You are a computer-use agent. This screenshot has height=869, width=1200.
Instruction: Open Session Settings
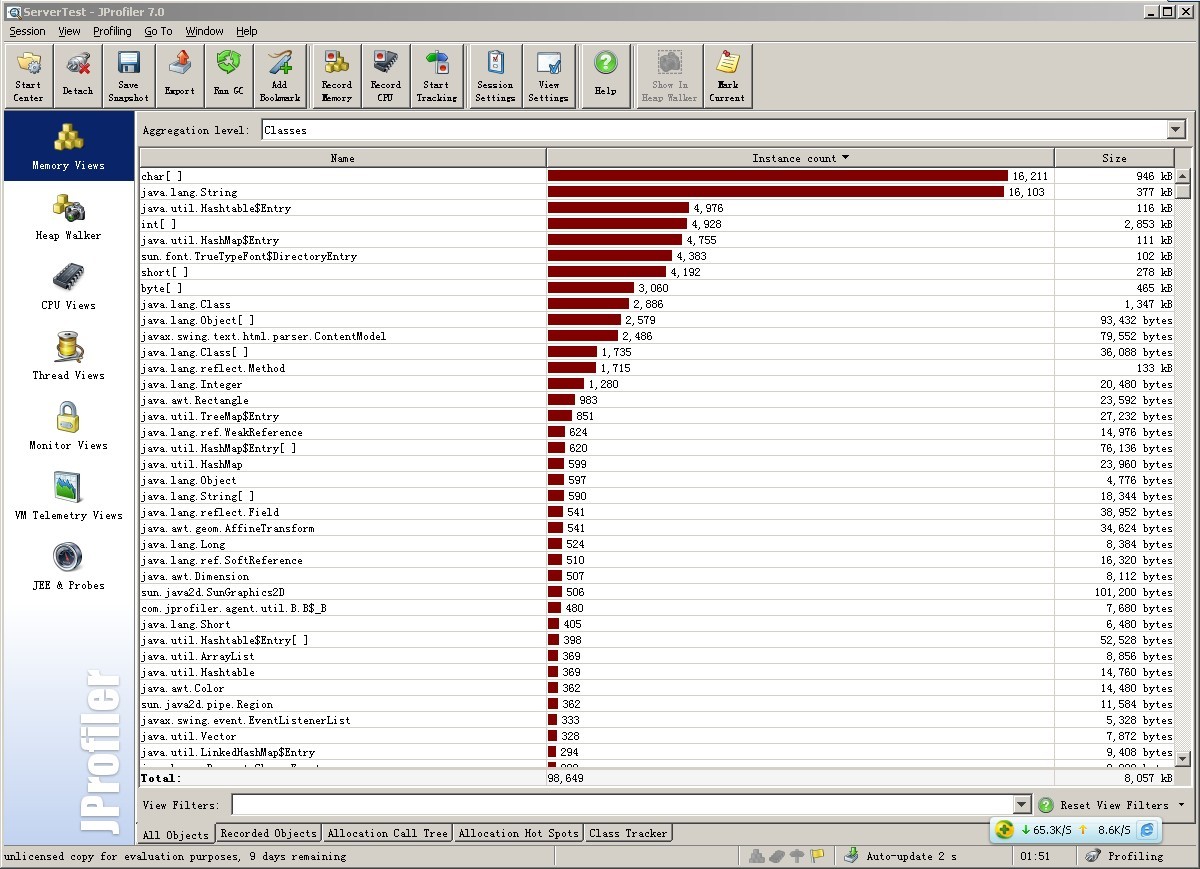495,76
